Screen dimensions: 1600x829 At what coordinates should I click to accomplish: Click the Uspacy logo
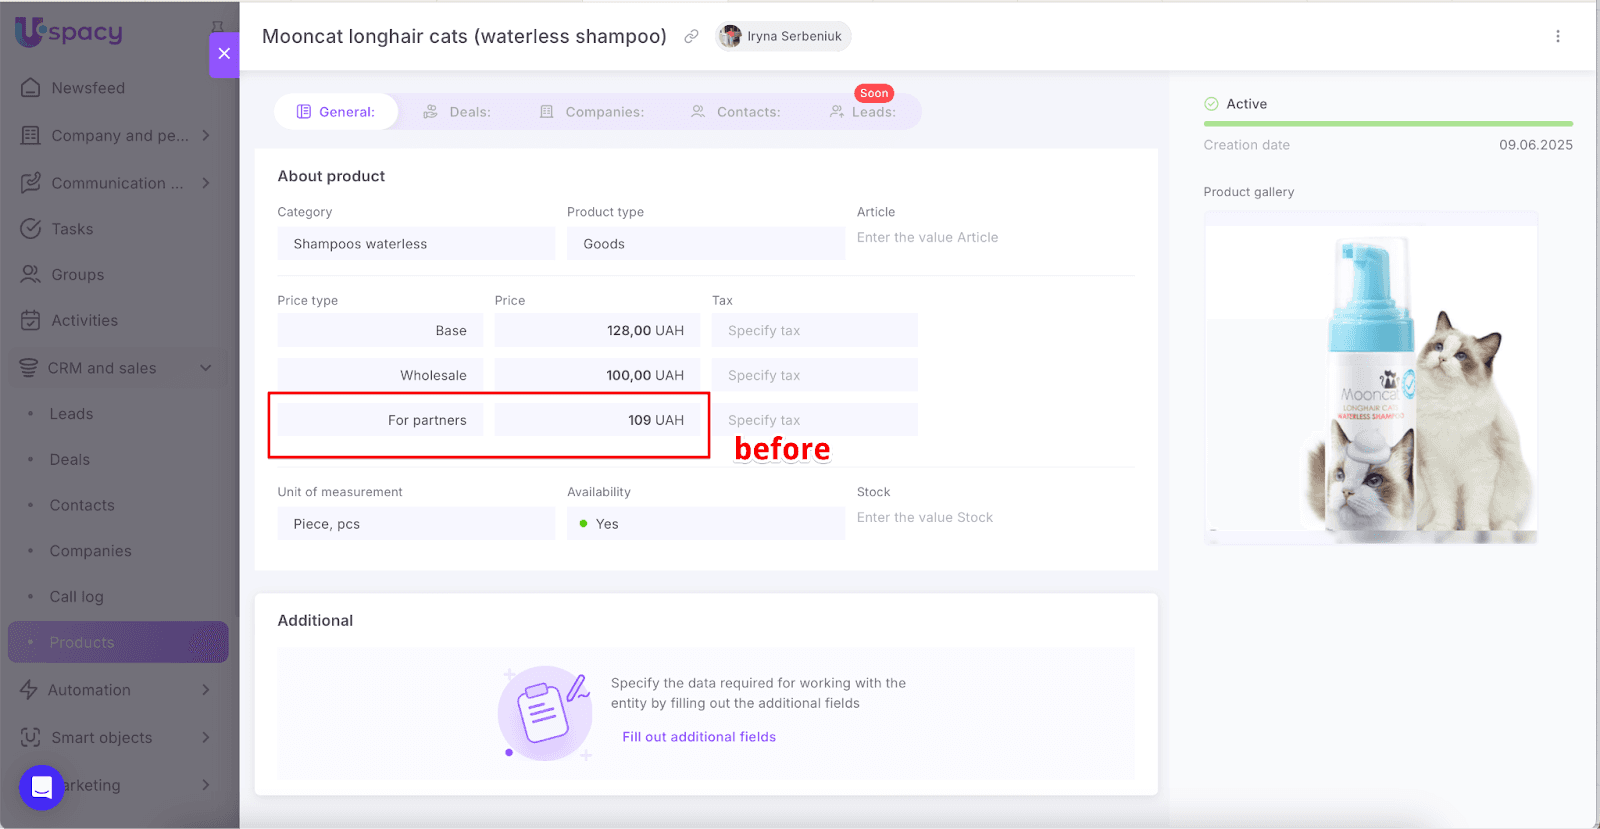(x=68, y=32)
